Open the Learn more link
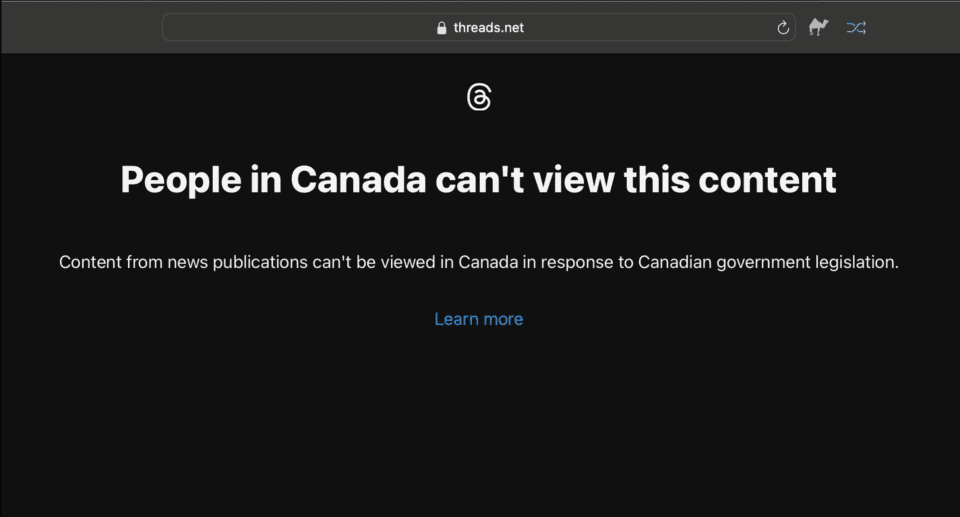The image size is (960, 517). [478, 319]
